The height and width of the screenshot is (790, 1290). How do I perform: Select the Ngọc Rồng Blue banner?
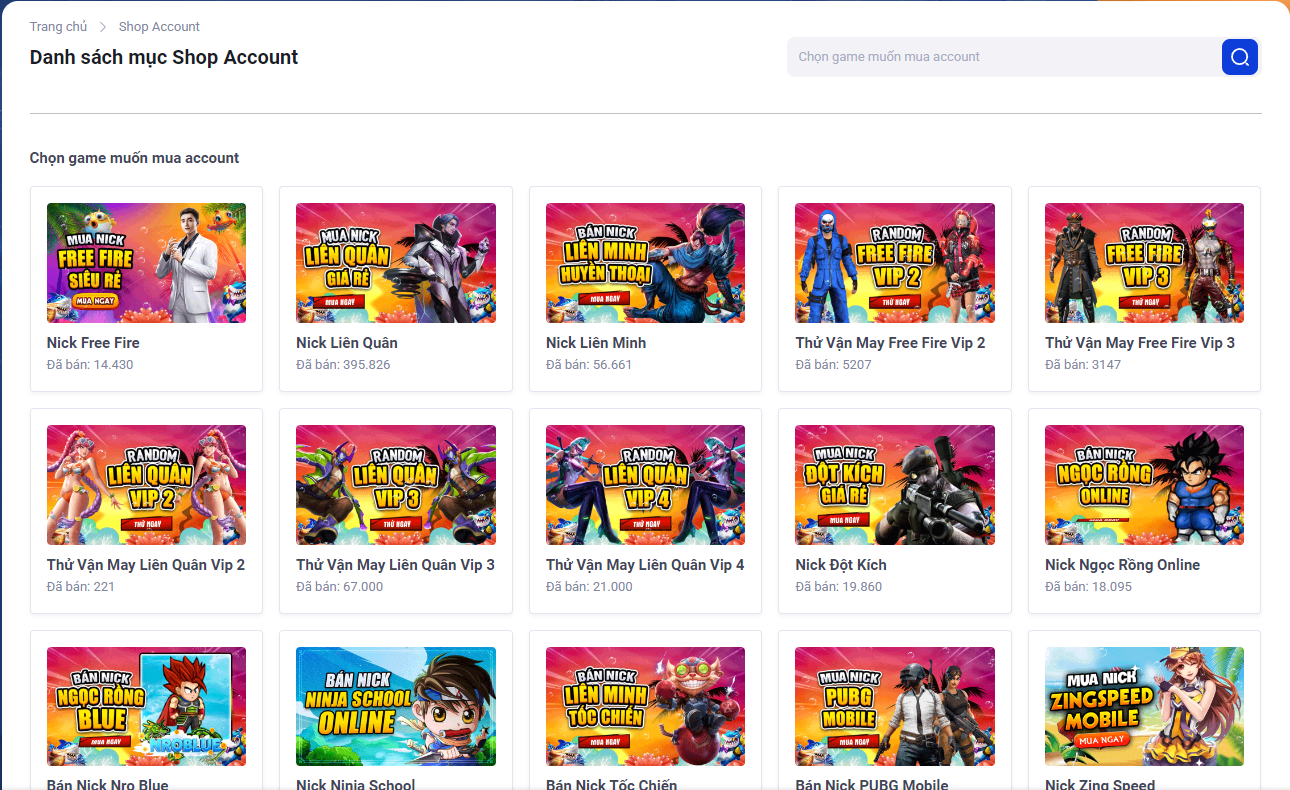[x=146, y=706]
